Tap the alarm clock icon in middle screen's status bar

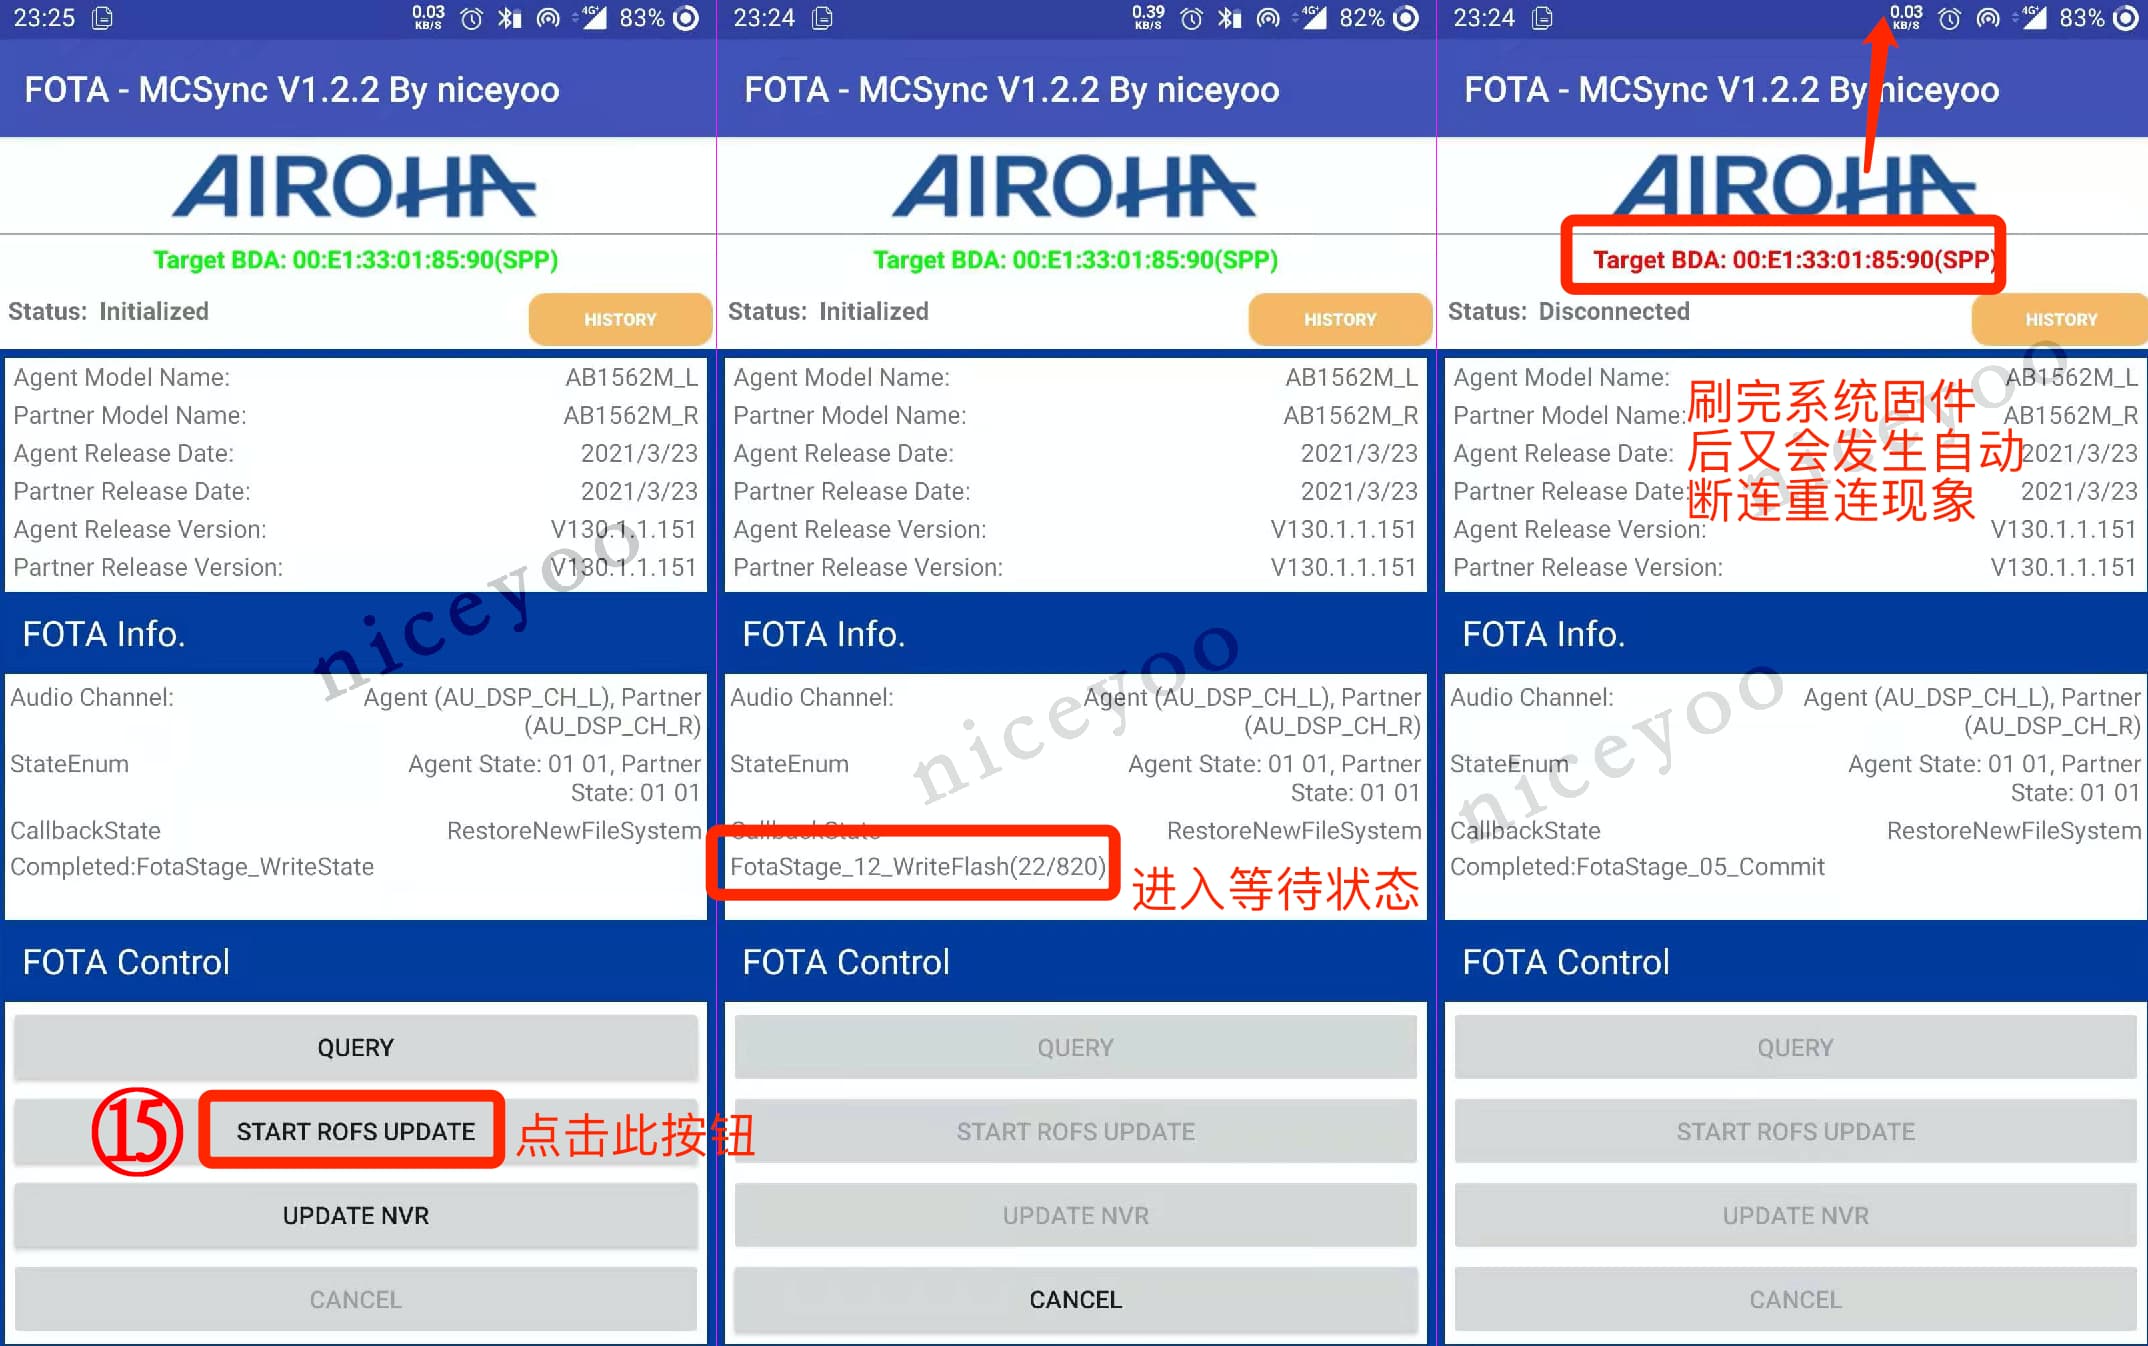click(x=1192, y=18)
